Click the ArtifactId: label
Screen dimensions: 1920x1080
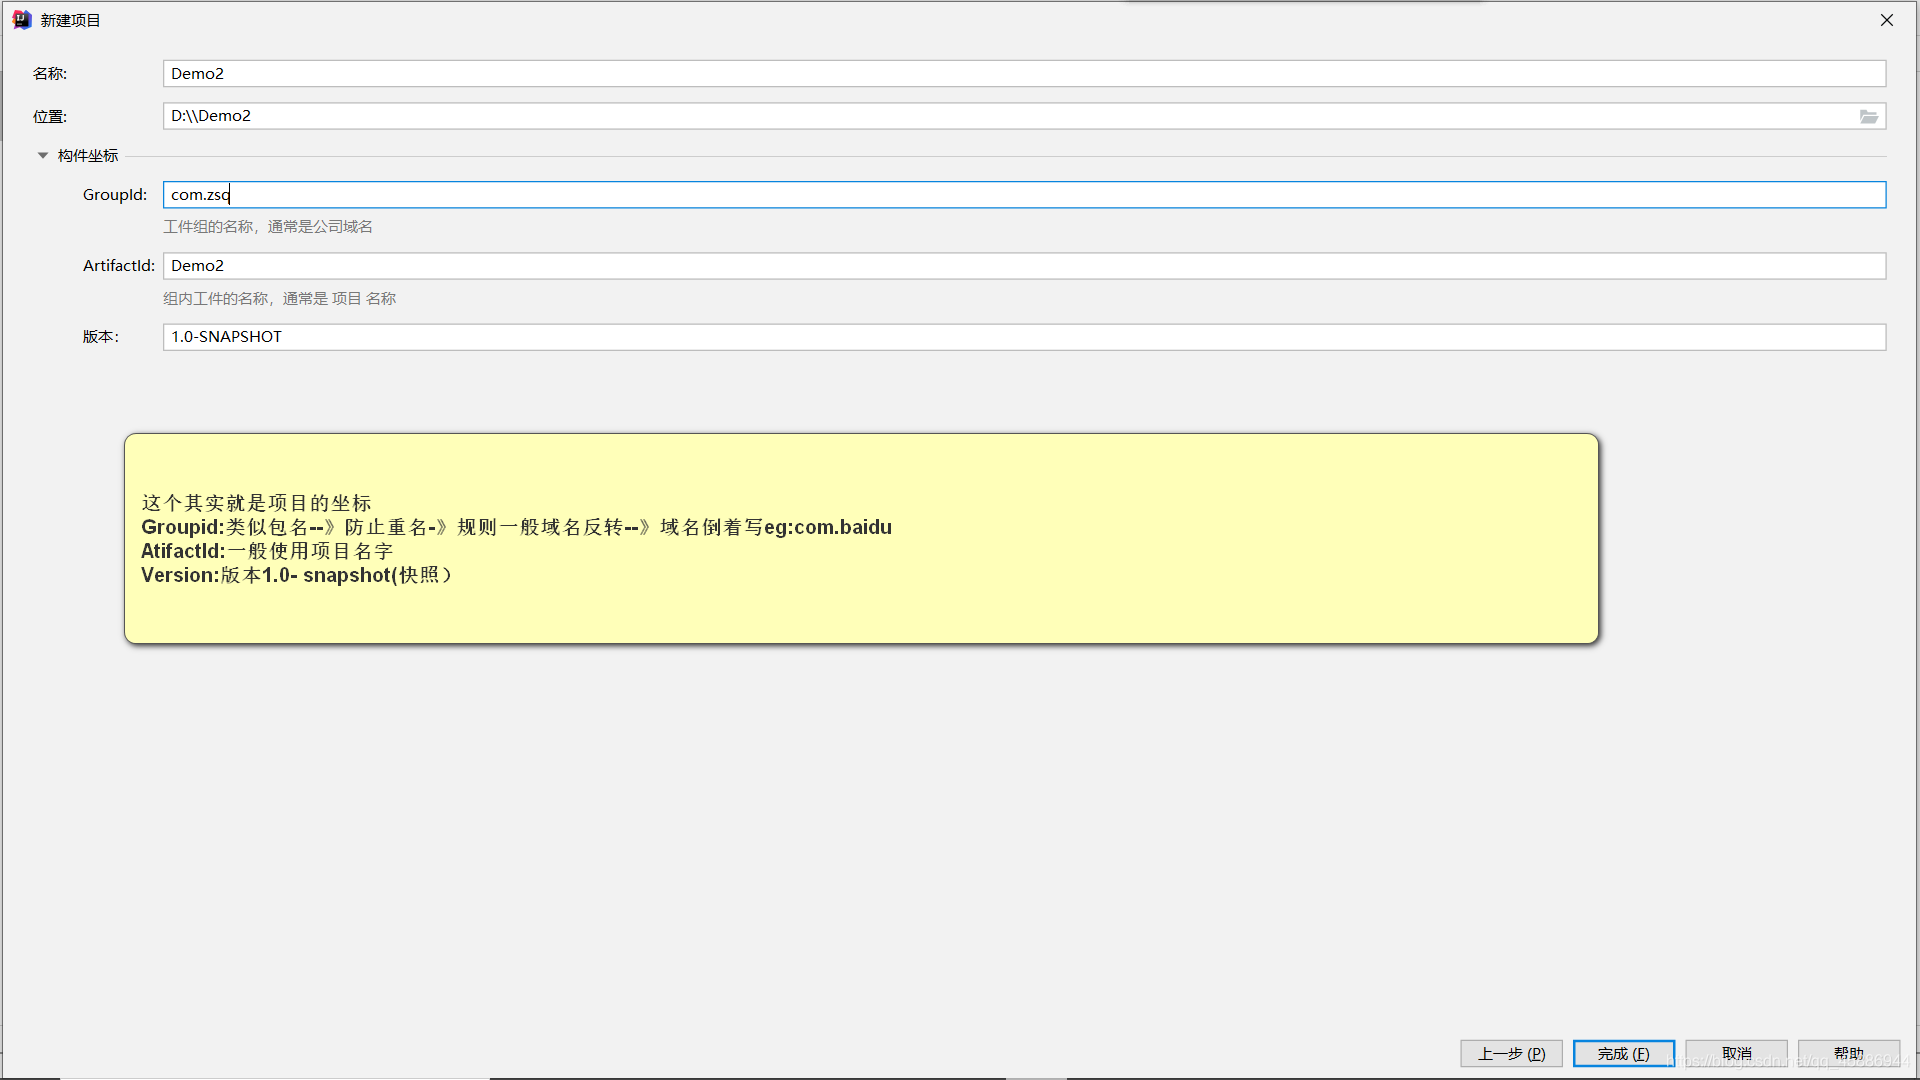[x=119, y=266]
